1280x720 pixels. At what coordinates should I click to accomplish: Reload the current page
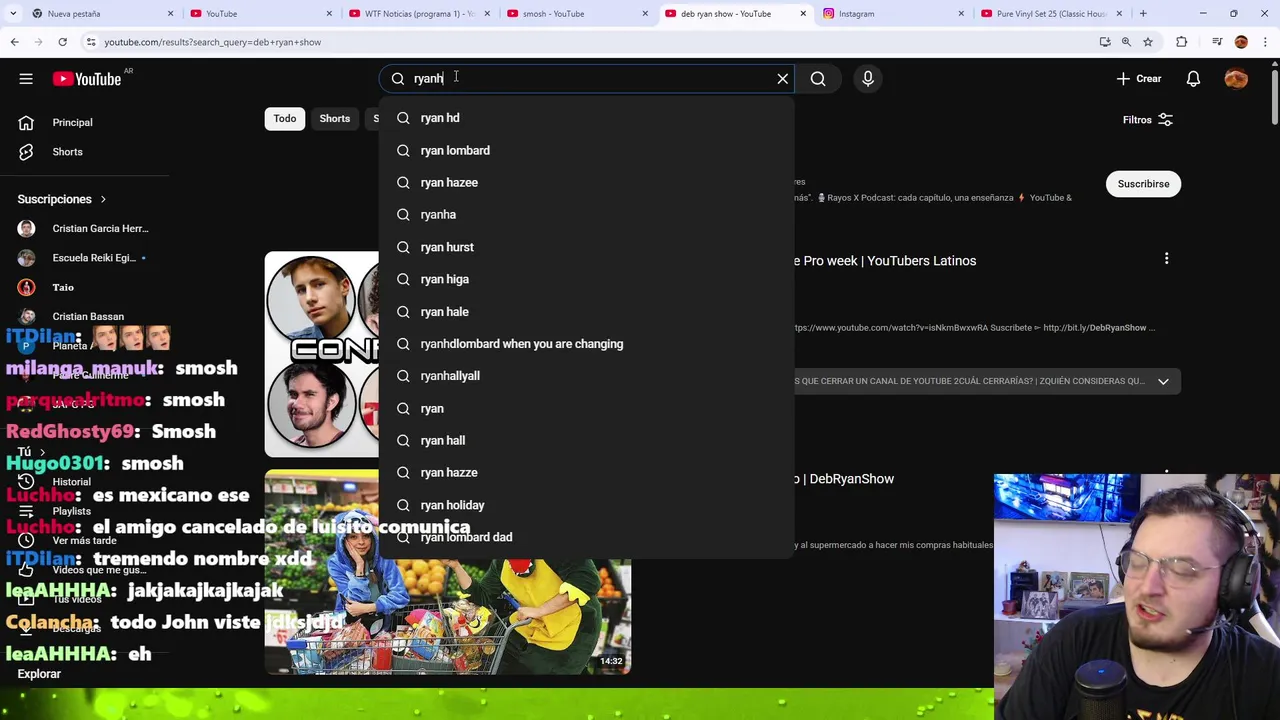click(x=62, y=42)
